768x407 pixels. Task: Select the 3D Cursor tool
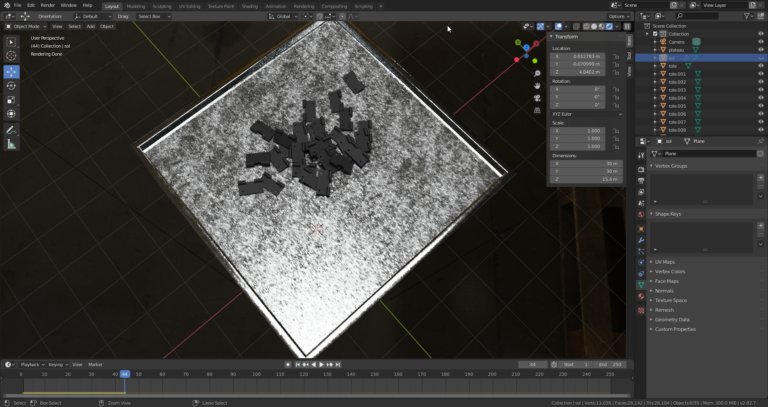coord(11,56)
